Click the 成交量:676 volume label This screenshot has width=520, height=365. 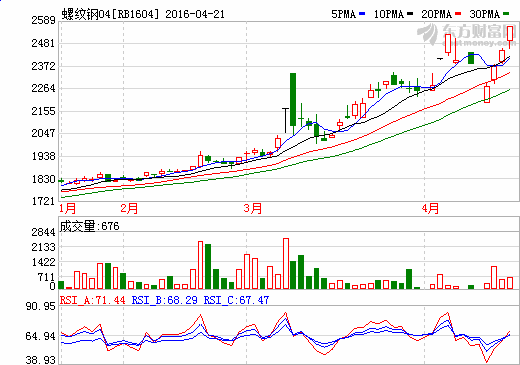(89, 226)
